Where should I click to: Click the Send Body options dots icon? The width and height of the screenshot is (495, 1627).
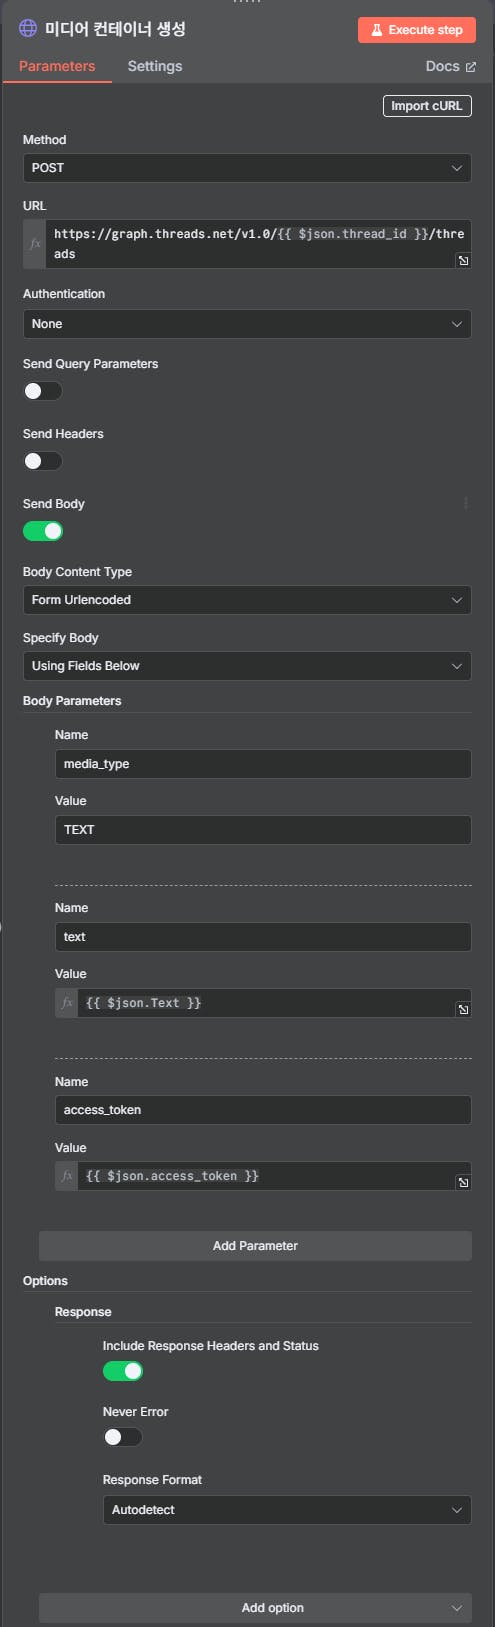[x=465, y=503]
